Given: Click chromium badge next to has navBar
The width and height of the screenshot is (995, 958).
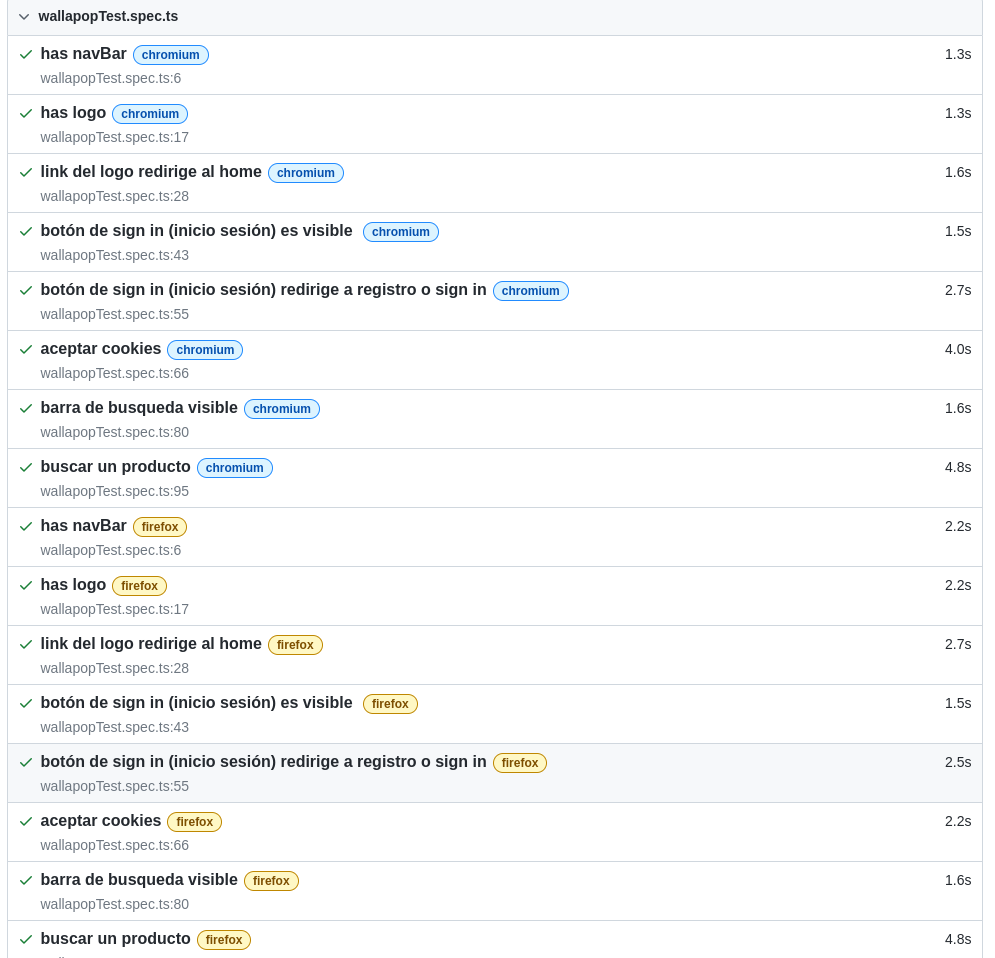Looking at the screenshot, I should coord(171,55).
